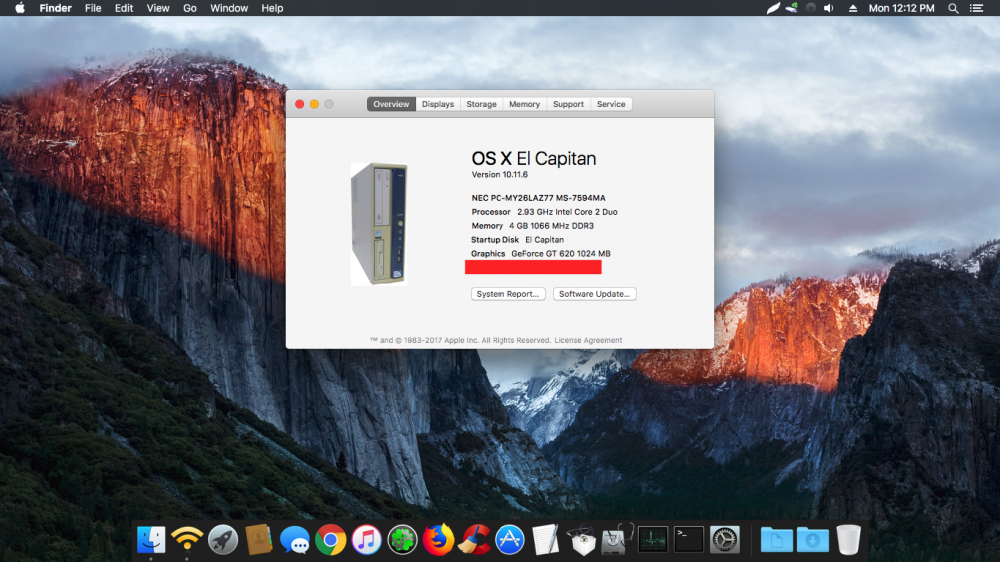
Task: Click the desktop tower computer image
Action: pos(379,224)
